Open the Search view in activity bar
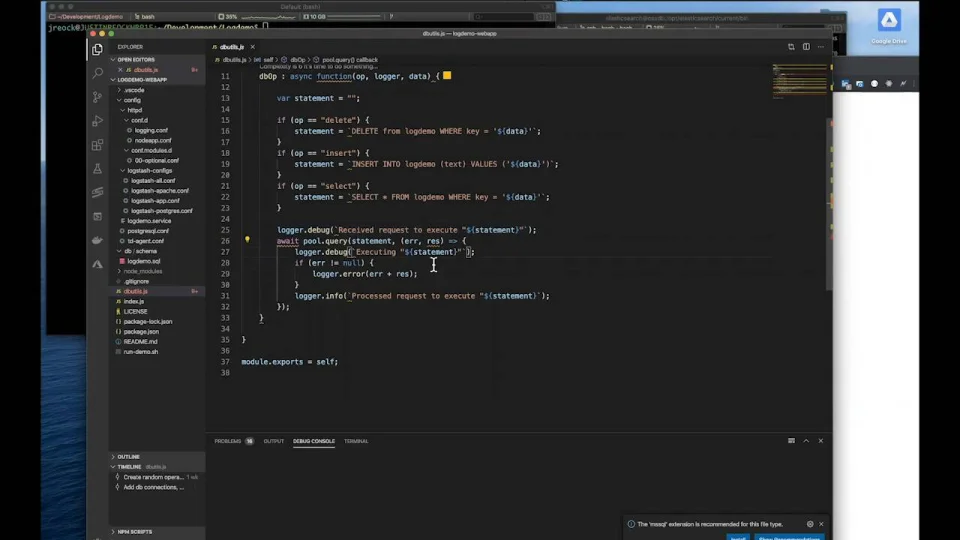Viewport: 960px width, 540px height. [x=97, y=73]
